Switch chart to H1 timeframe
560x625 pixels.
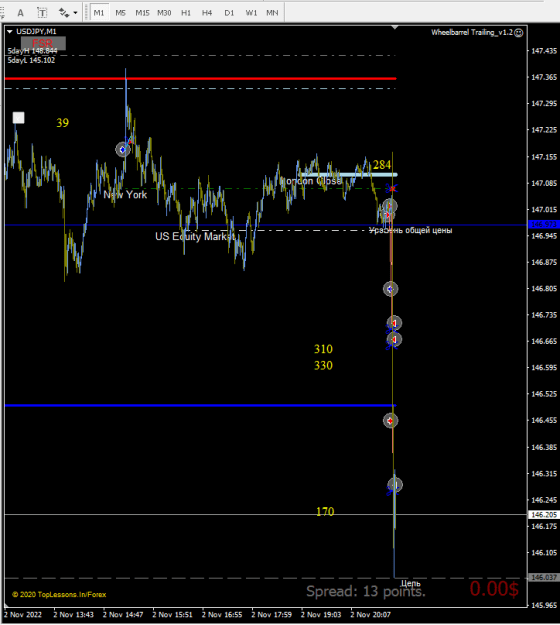click(186, 13)
